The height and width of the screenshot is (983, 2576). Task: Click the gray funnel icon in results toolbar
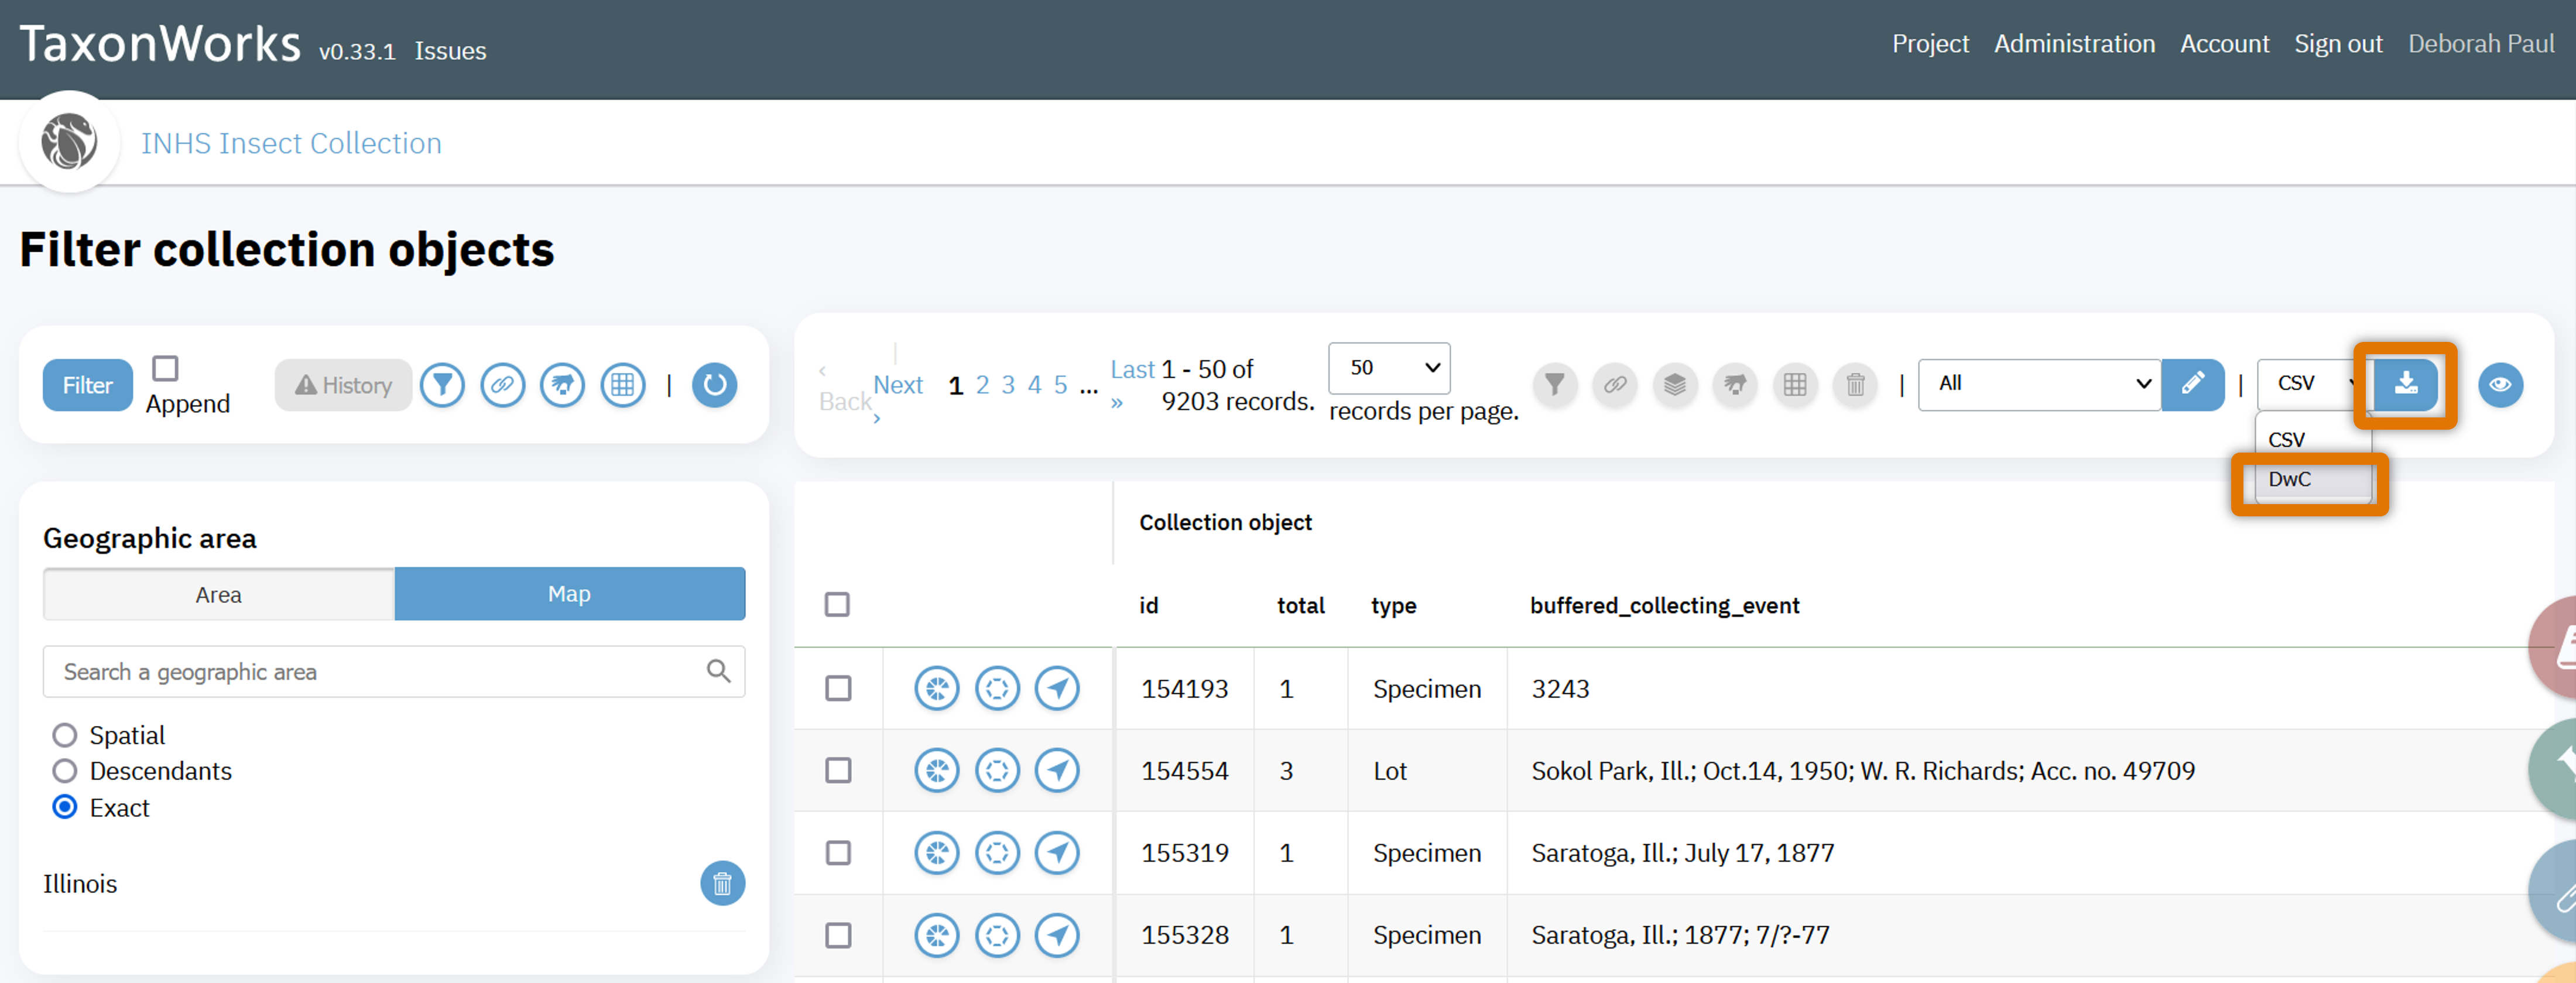(x=1554, y=385)
